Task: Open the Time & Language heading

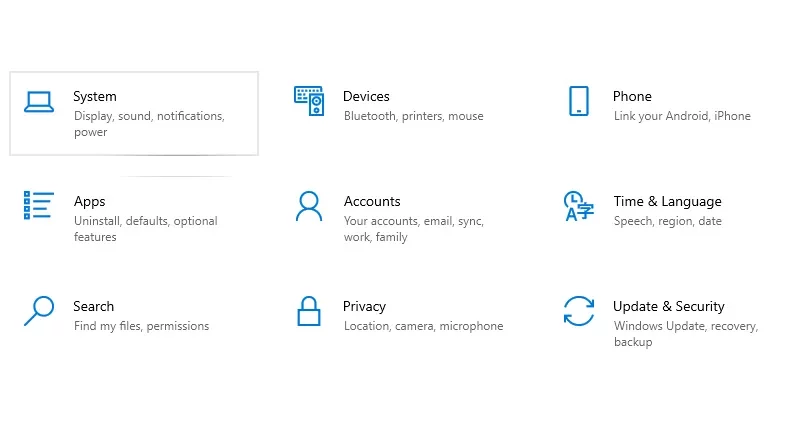Action: click(667, 201)
